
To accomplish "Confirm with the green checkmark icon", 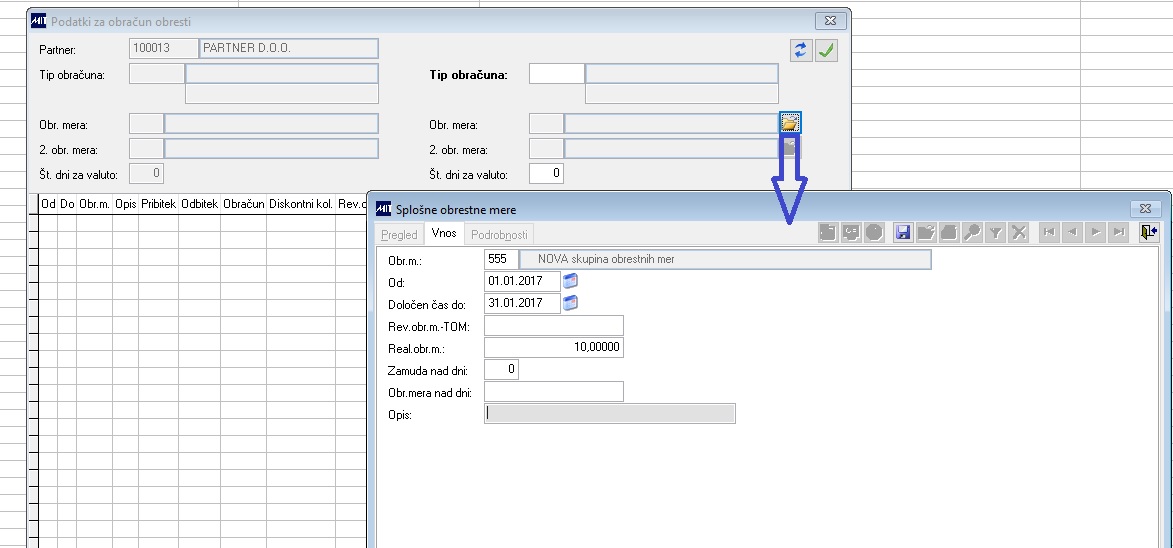I will coord(826,51).
